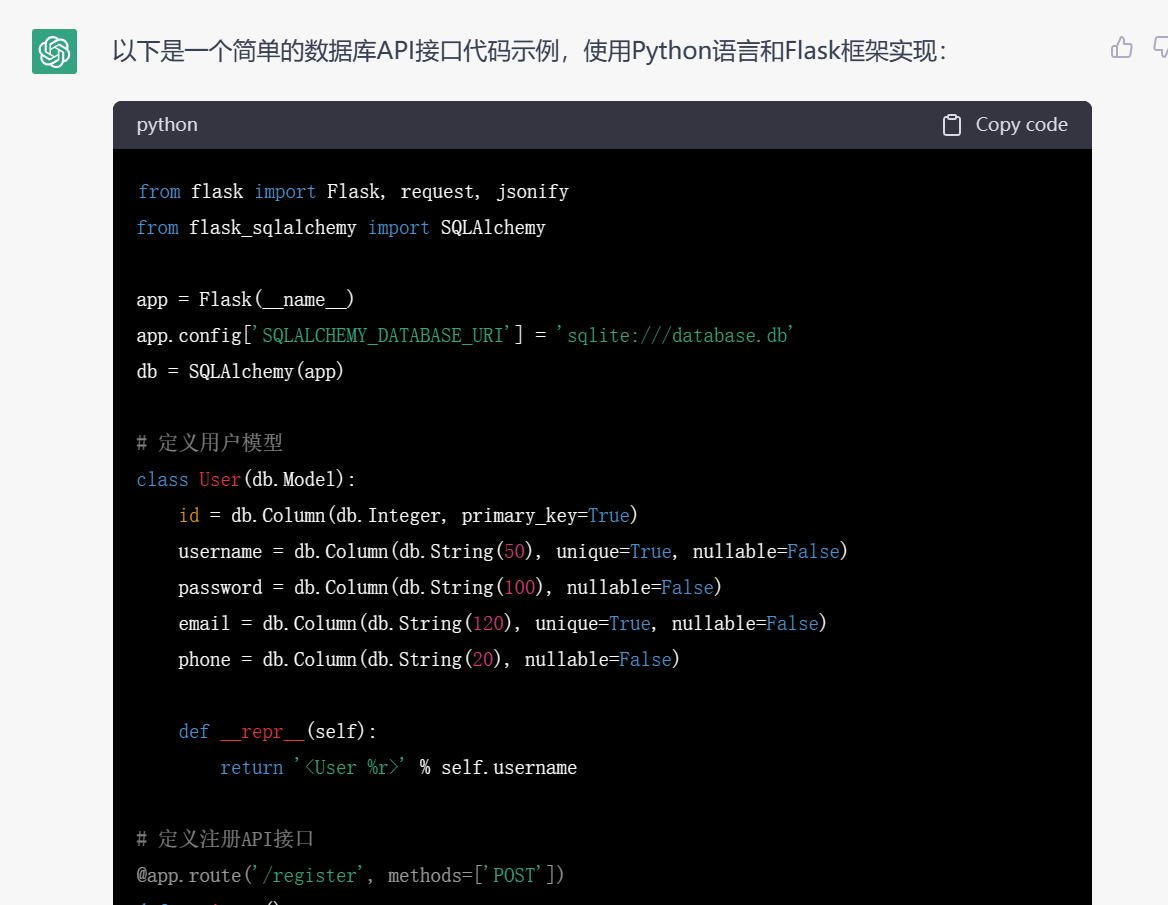Click the '# 定义用户模型' comment

pyautogui.click(x=210, y=443)
